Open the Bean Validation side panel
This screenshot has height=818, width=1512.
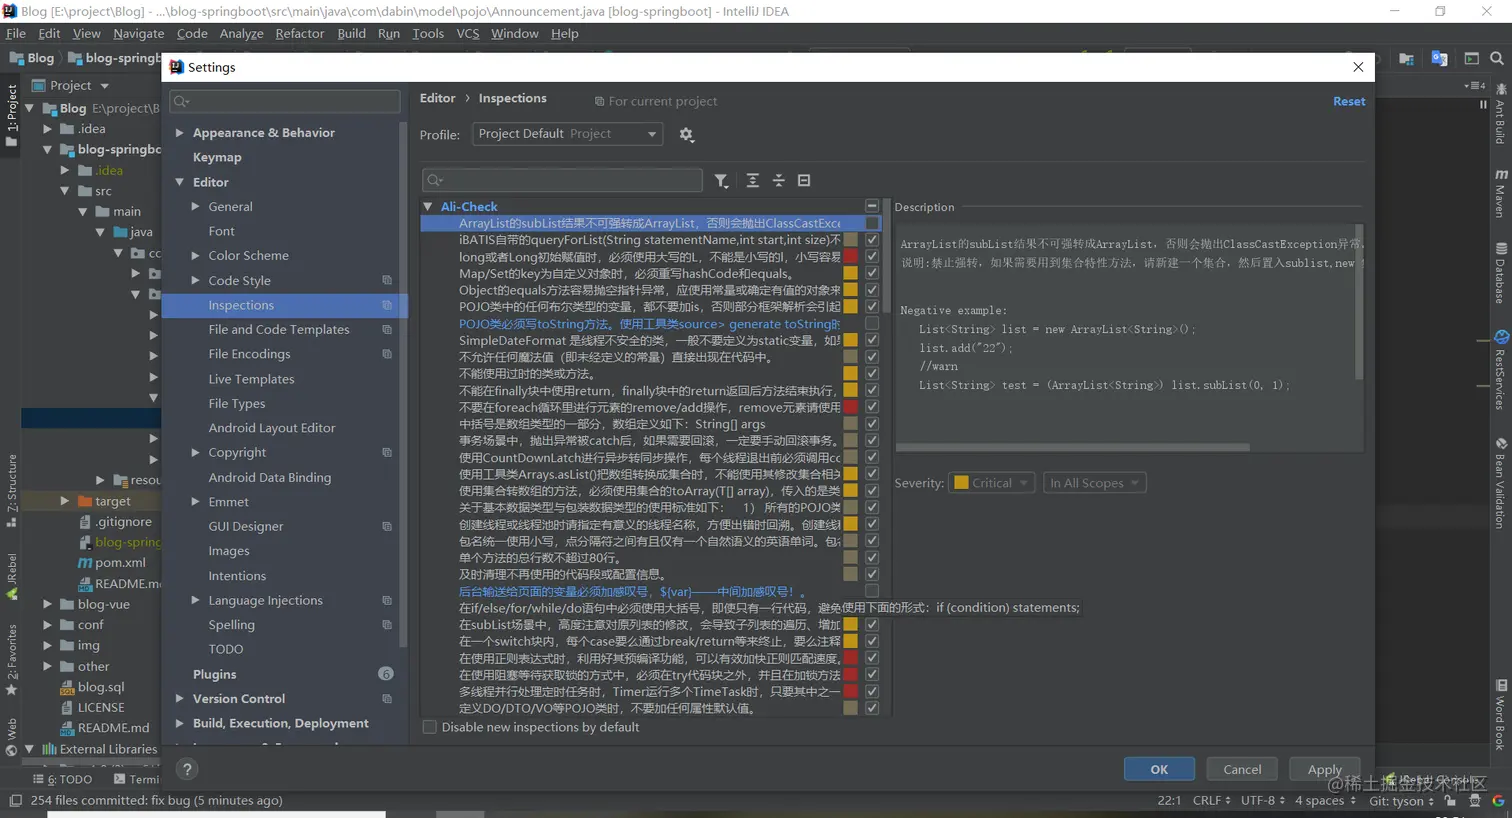pyautogui.click(x=1501, y=483)
